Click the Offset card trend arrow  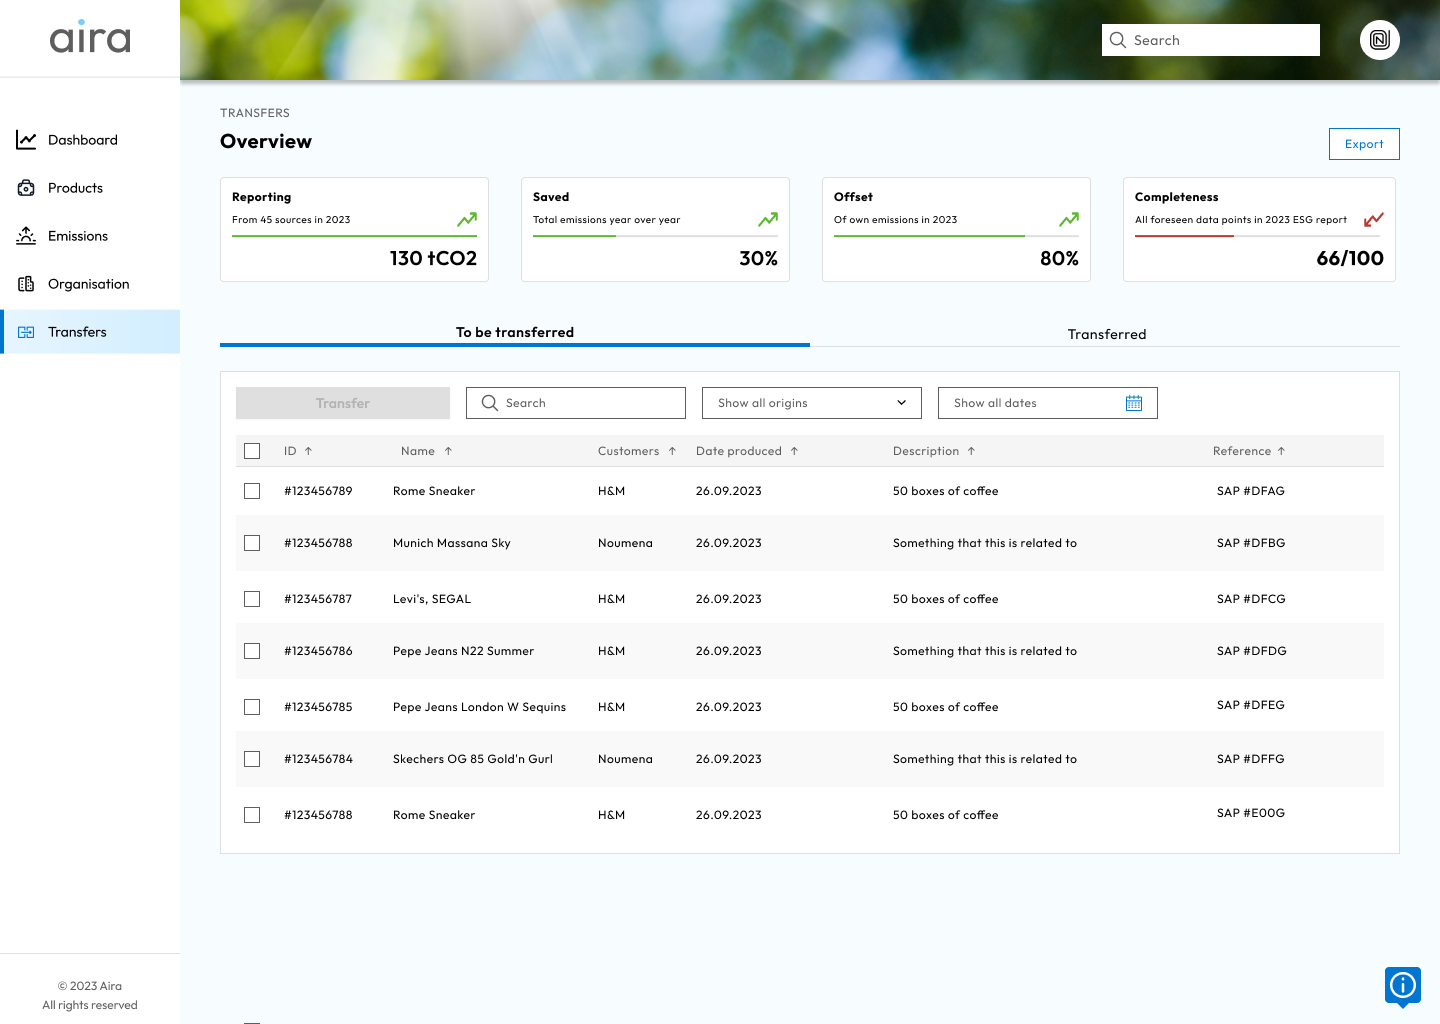tap(1069, 219)
